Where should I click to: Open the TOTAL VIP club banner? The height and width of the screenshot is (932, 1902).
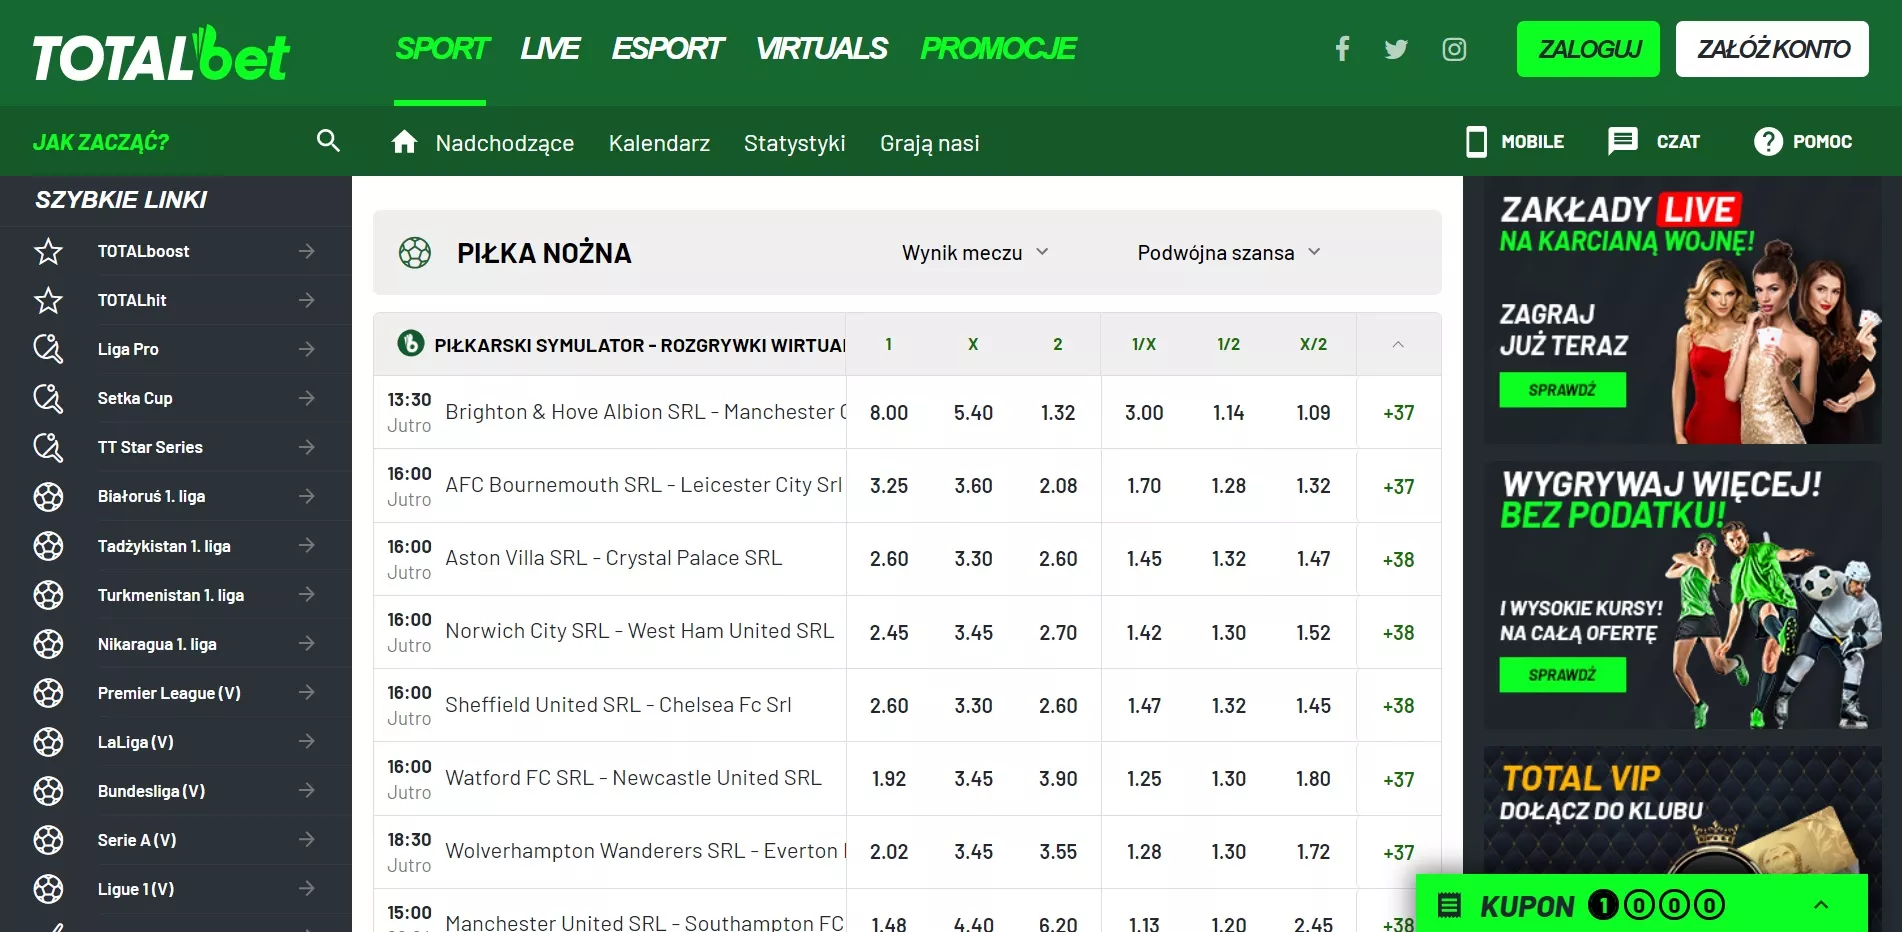click(1682, 810)
